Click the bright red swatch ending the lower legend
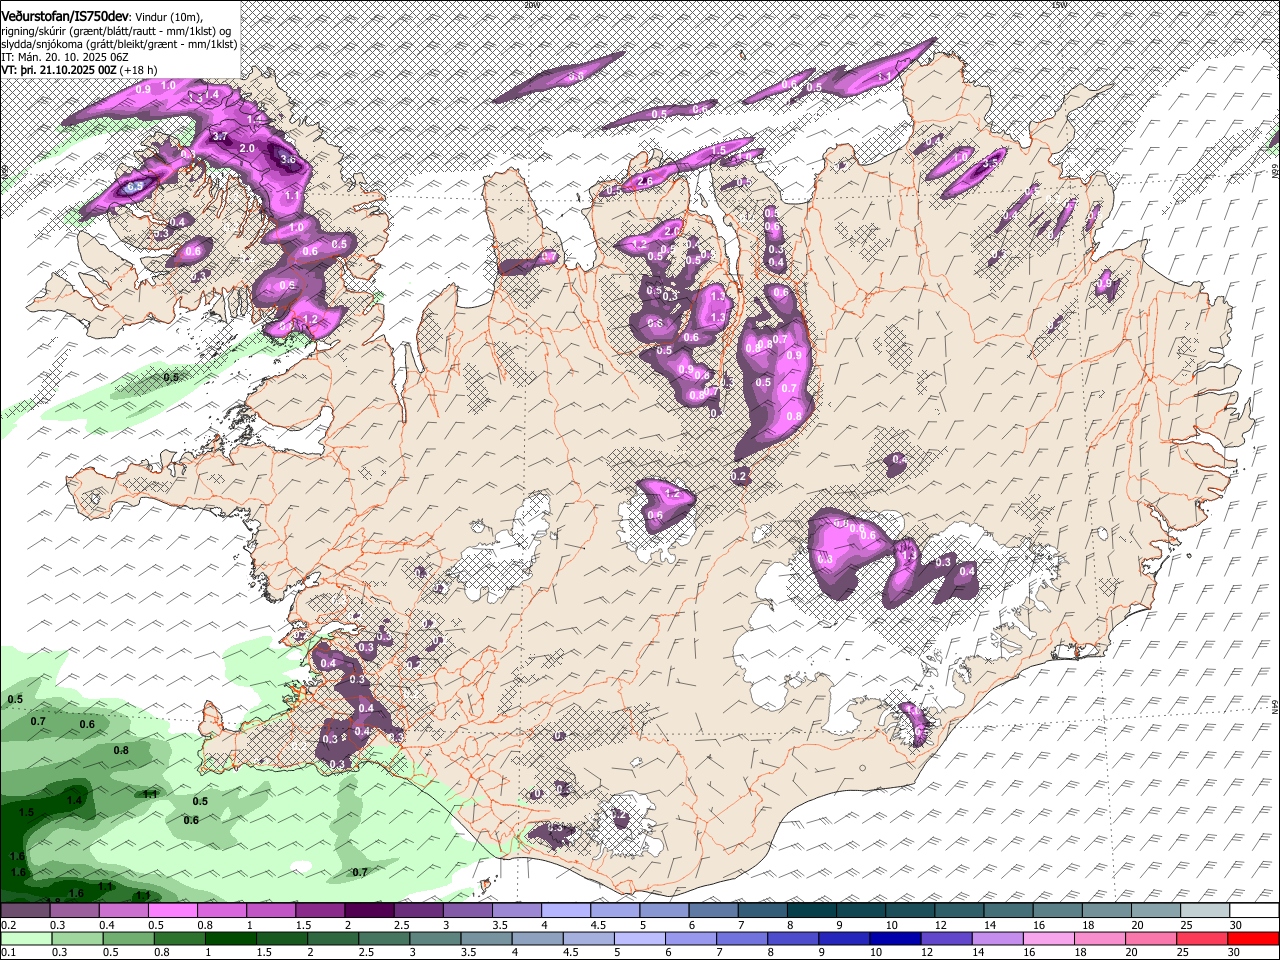This screenshot has width=1280, height=960. point(1252,938)
